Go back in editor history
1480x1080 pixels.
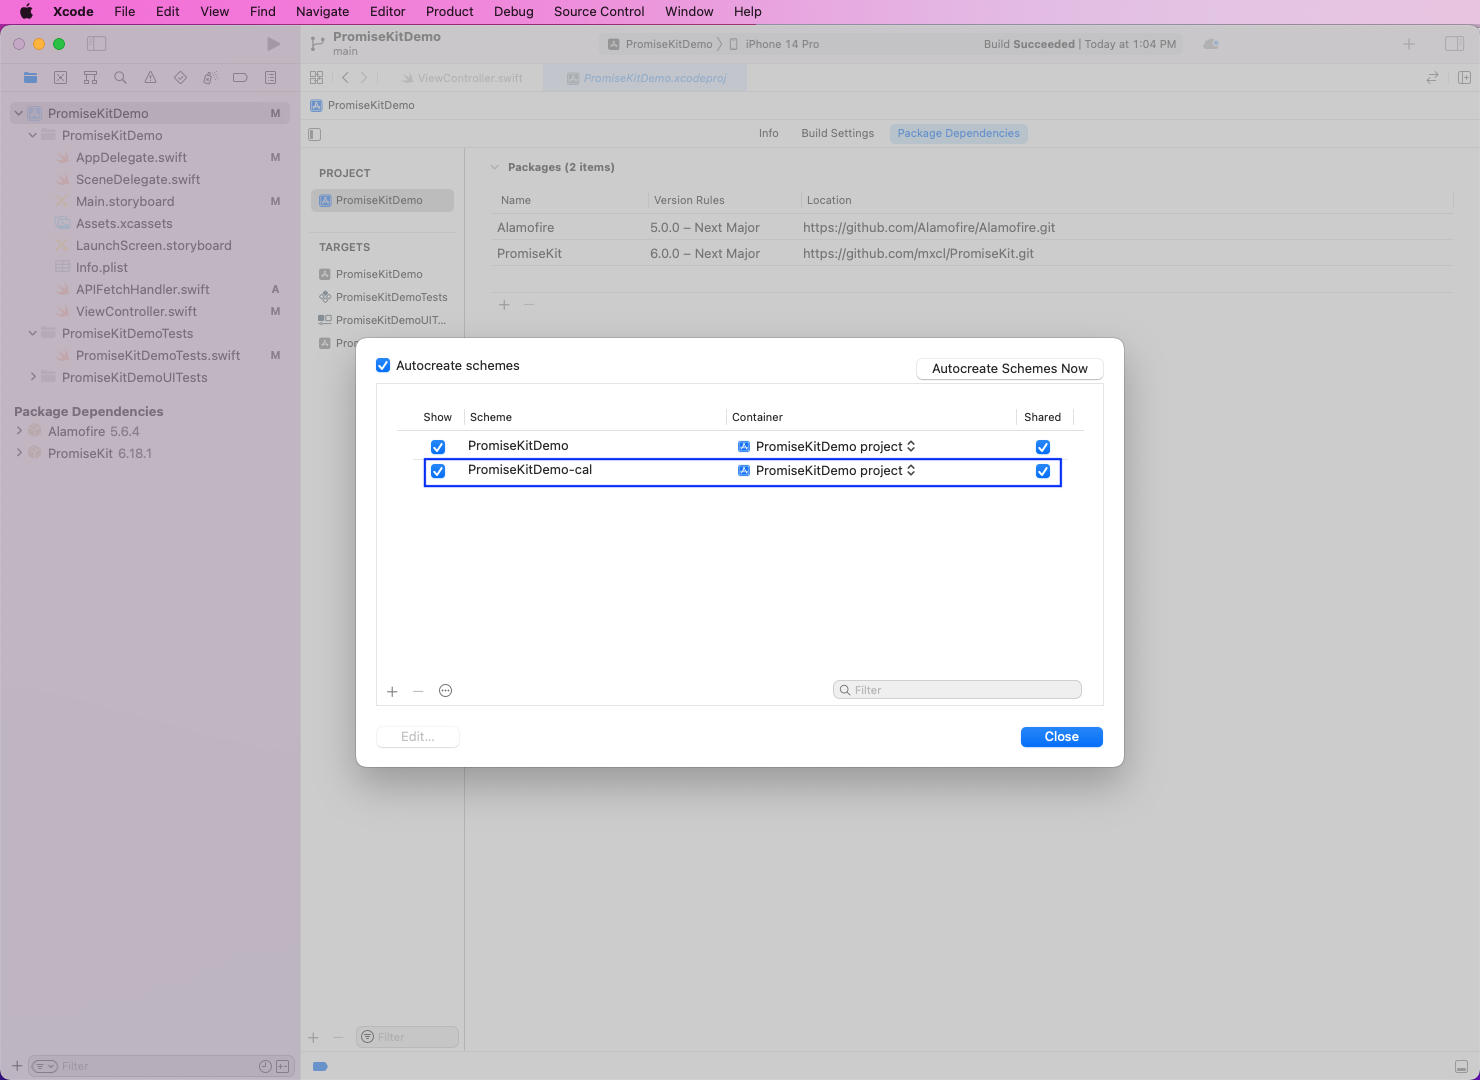(345, 77)
